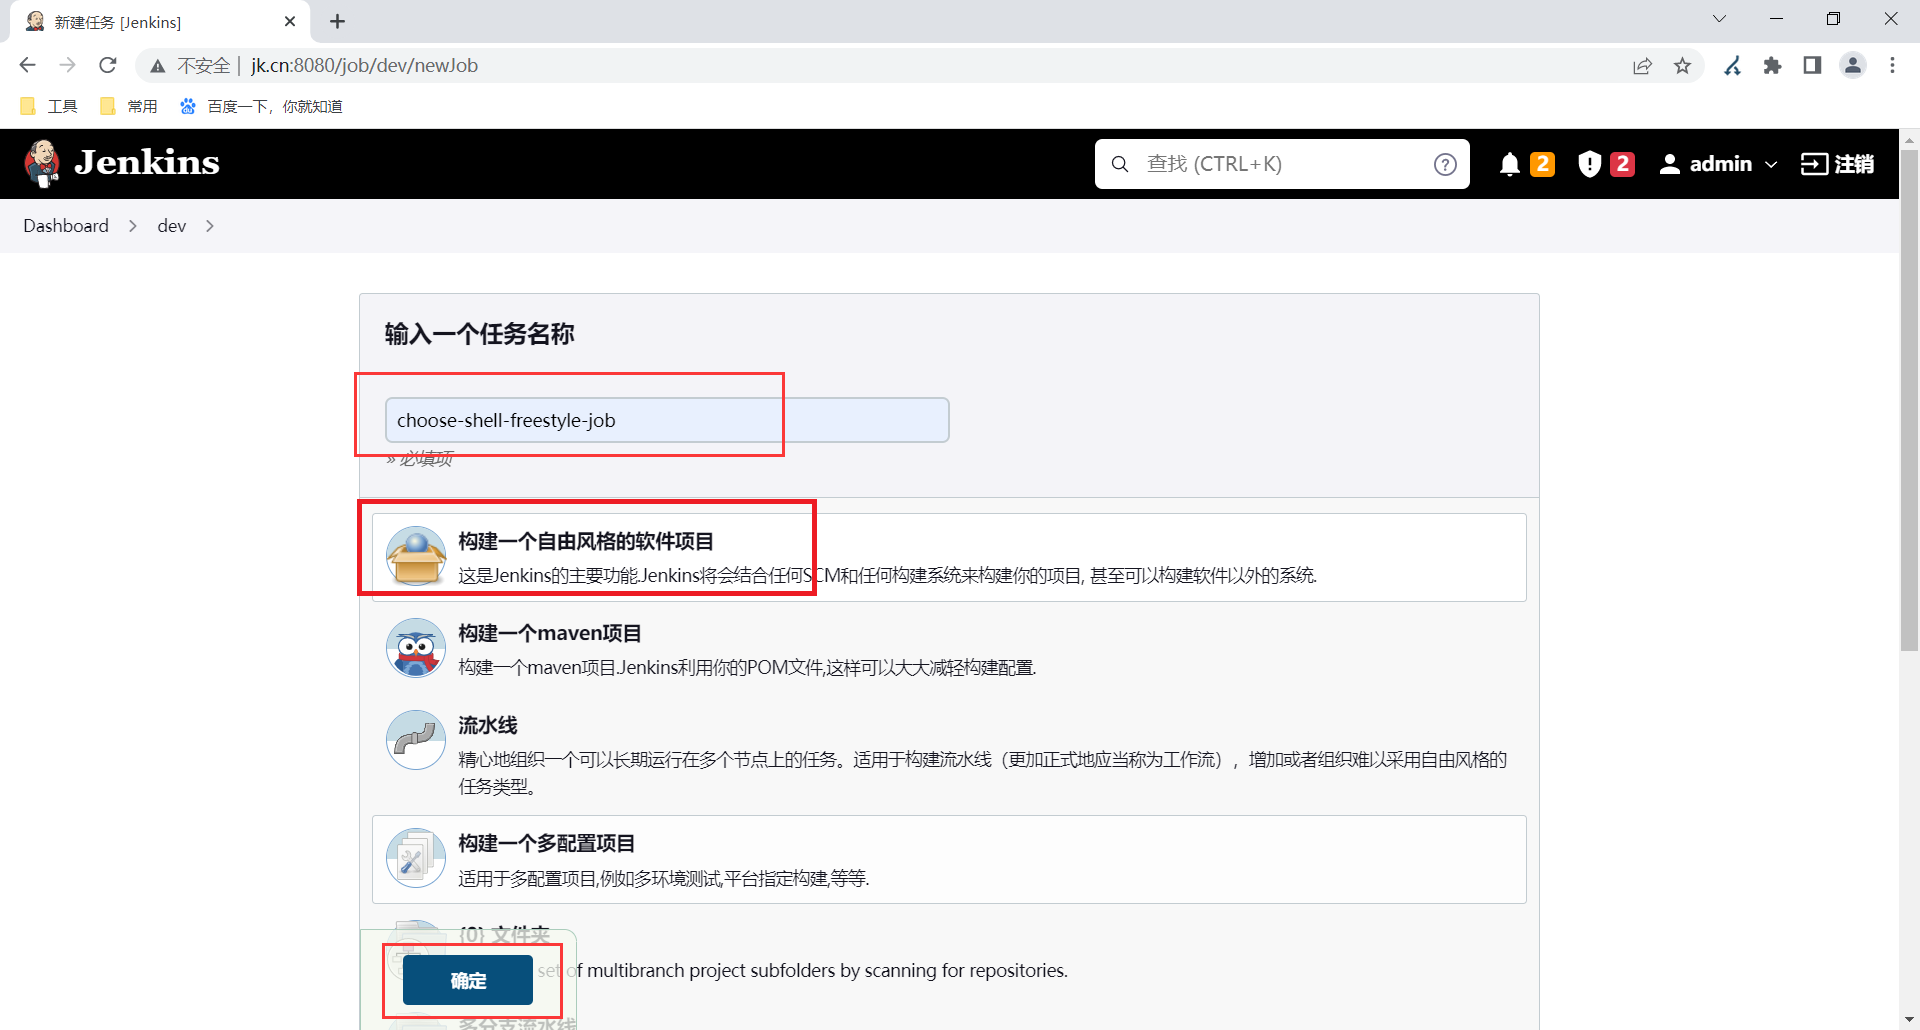Select 流水线 project type title
The height and width of the screenshot is (1030, 1920).
click(488, 725)
